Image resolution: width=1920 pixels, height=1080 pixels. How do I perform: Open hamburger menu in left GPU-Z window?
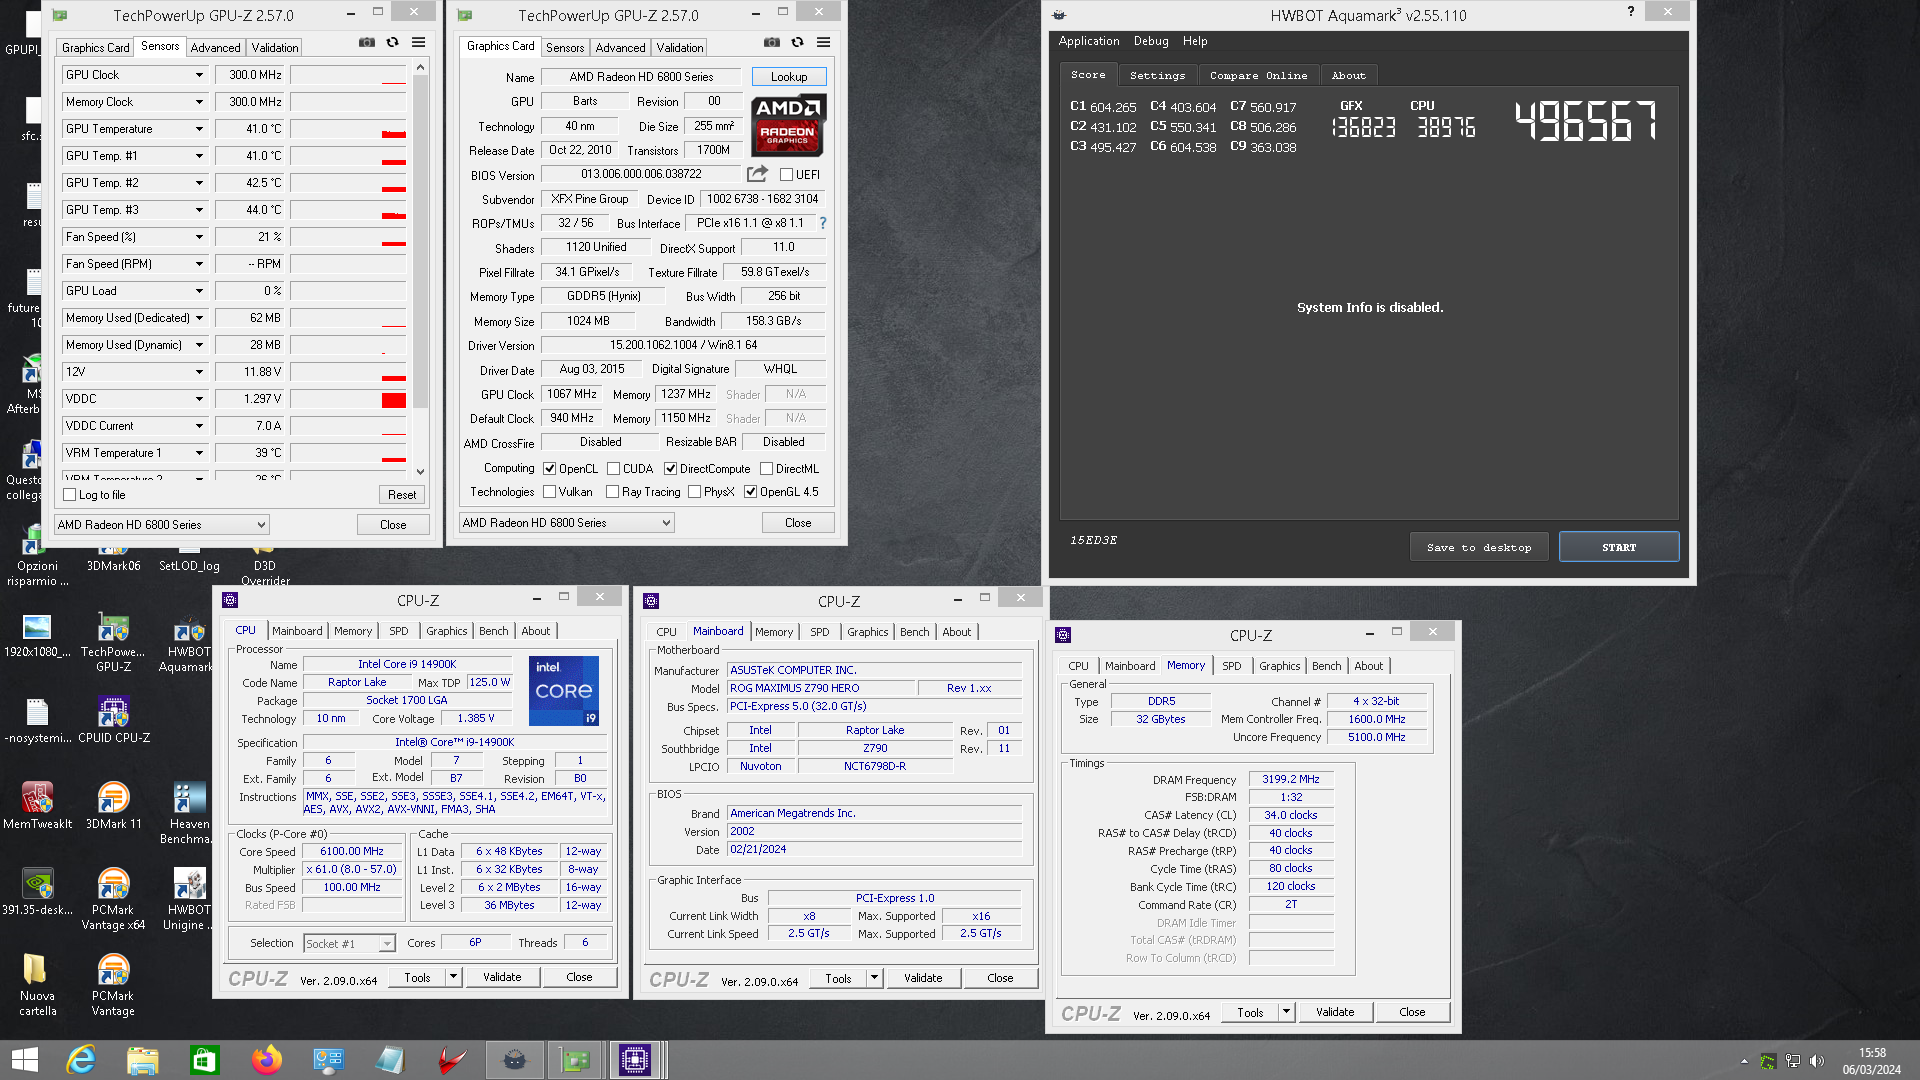[x=419, y=43]
